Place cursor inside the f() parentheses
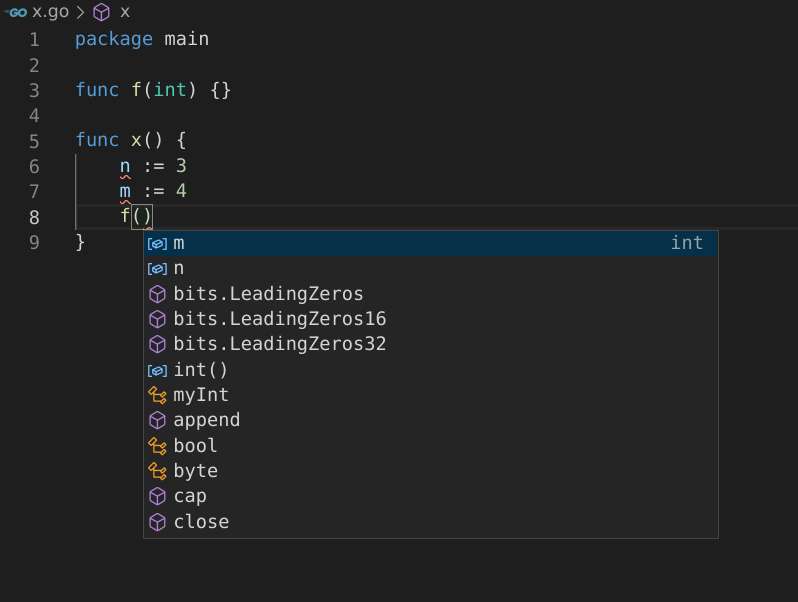This screenshot has height=602, width=798. pyautogui.click(x=142, y=216)
